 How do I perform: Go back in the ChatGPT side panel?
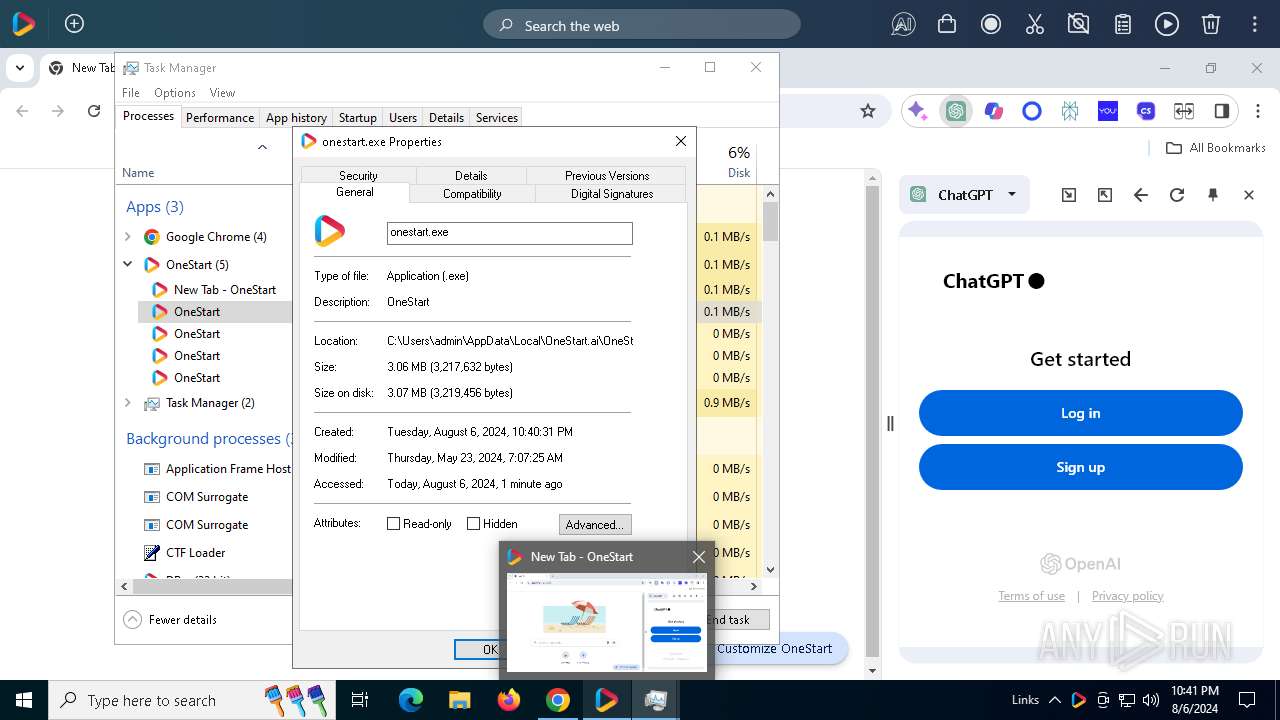click(x=1141, y=195)
